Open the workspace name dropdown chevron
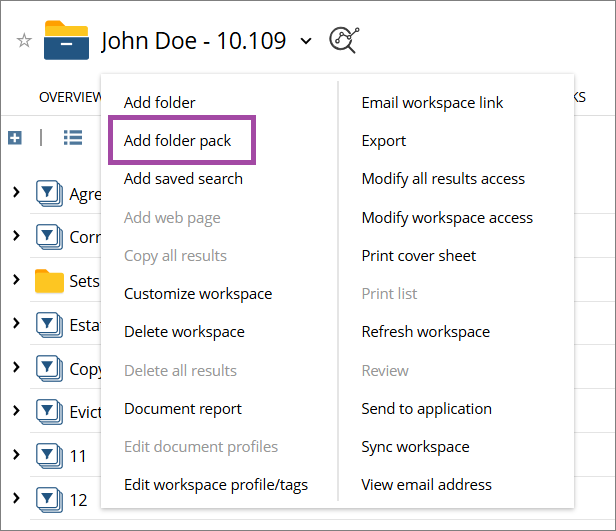Image resolution: width=616 pixels, height=531 pixels. click(306, 41)
